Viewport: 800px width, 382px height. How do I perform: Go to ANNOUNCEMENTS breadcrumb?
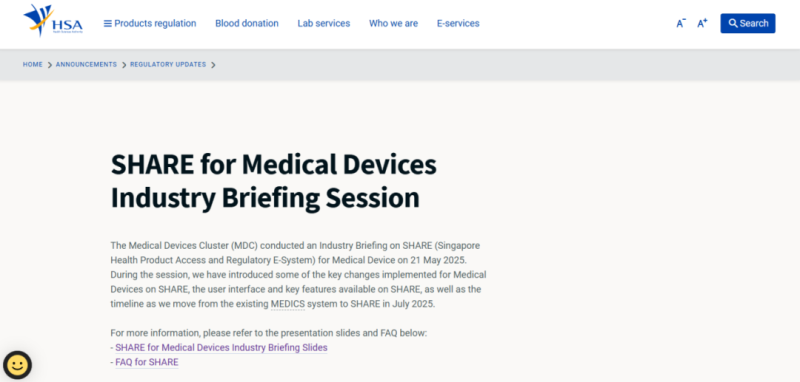tap(86, 65)
